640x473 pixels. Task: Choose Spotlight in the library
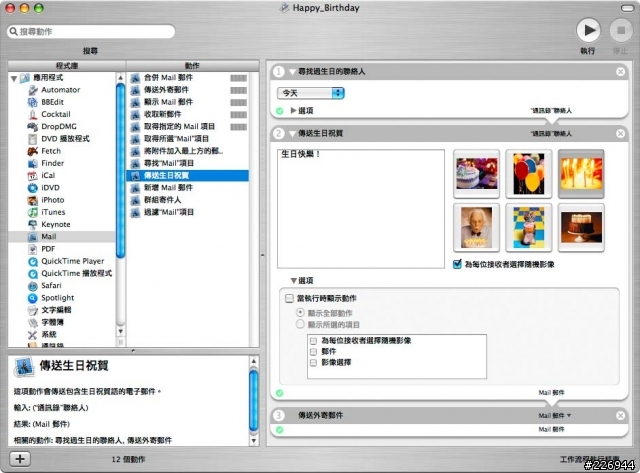pos(58,298)
